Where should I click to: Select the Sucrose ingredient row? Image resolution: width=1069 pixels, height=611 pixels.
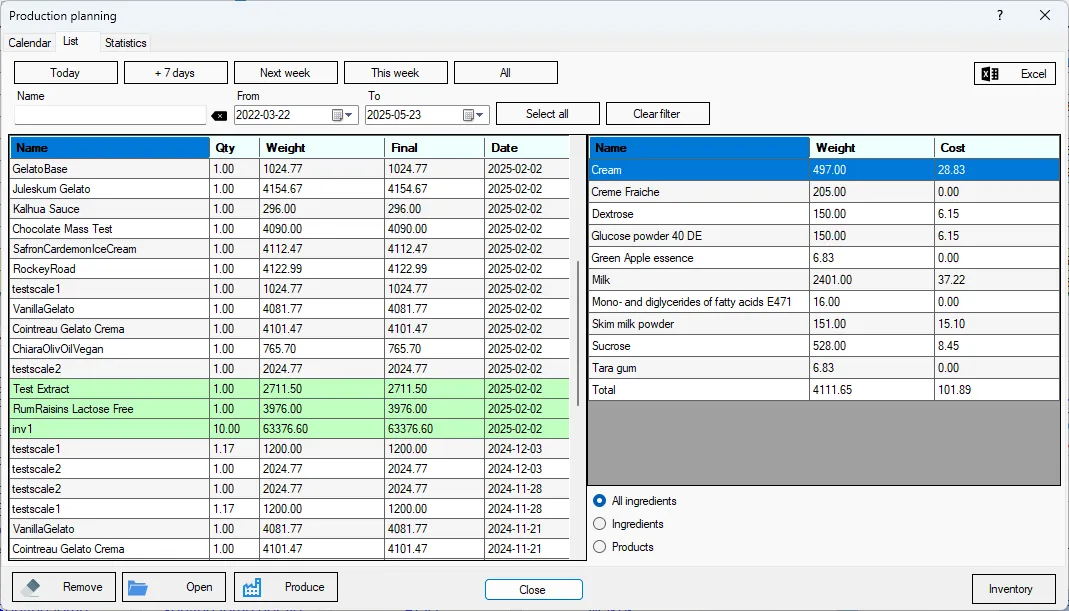pos(824,346)
